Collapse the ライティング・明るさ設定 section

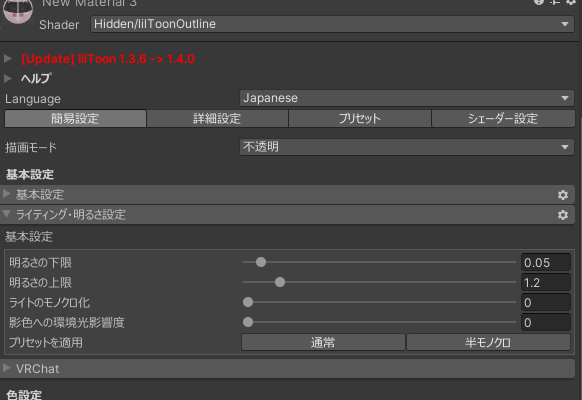[x=7, y=214]
